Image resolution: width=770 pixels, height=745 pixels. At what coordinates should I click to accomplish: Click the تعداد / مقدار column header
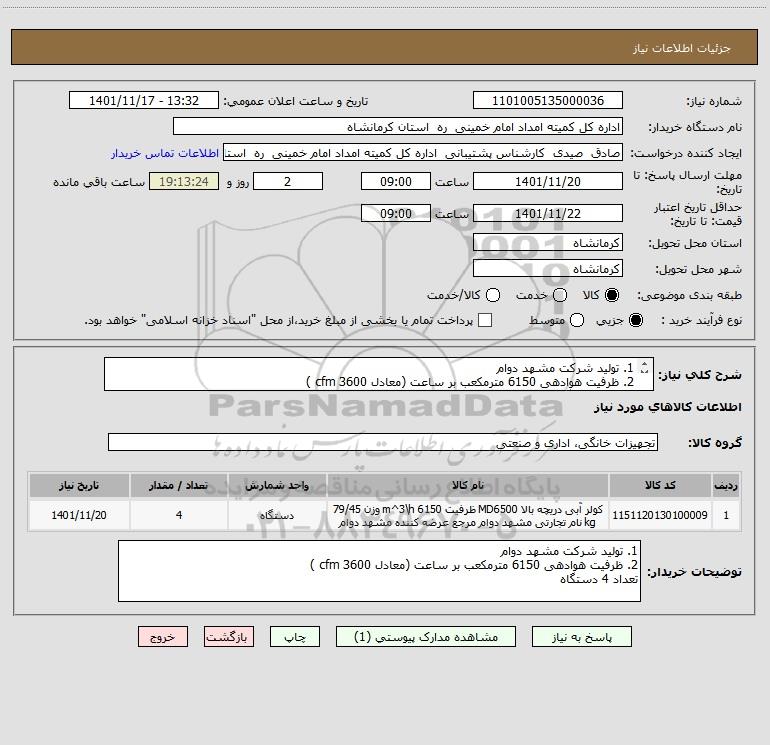pos(179,485)
